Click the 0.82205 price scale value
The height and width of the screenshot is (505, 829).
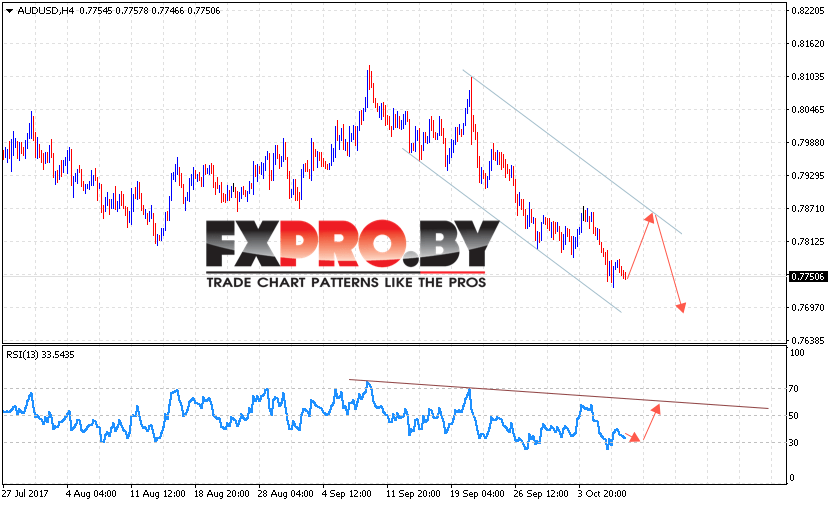click(x=808, y=11)
